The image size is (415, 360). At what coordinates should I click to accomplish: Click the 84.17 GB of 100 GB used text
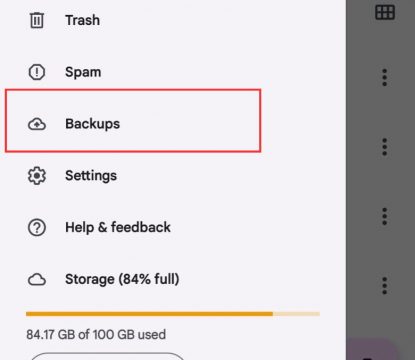coord(96,334)
